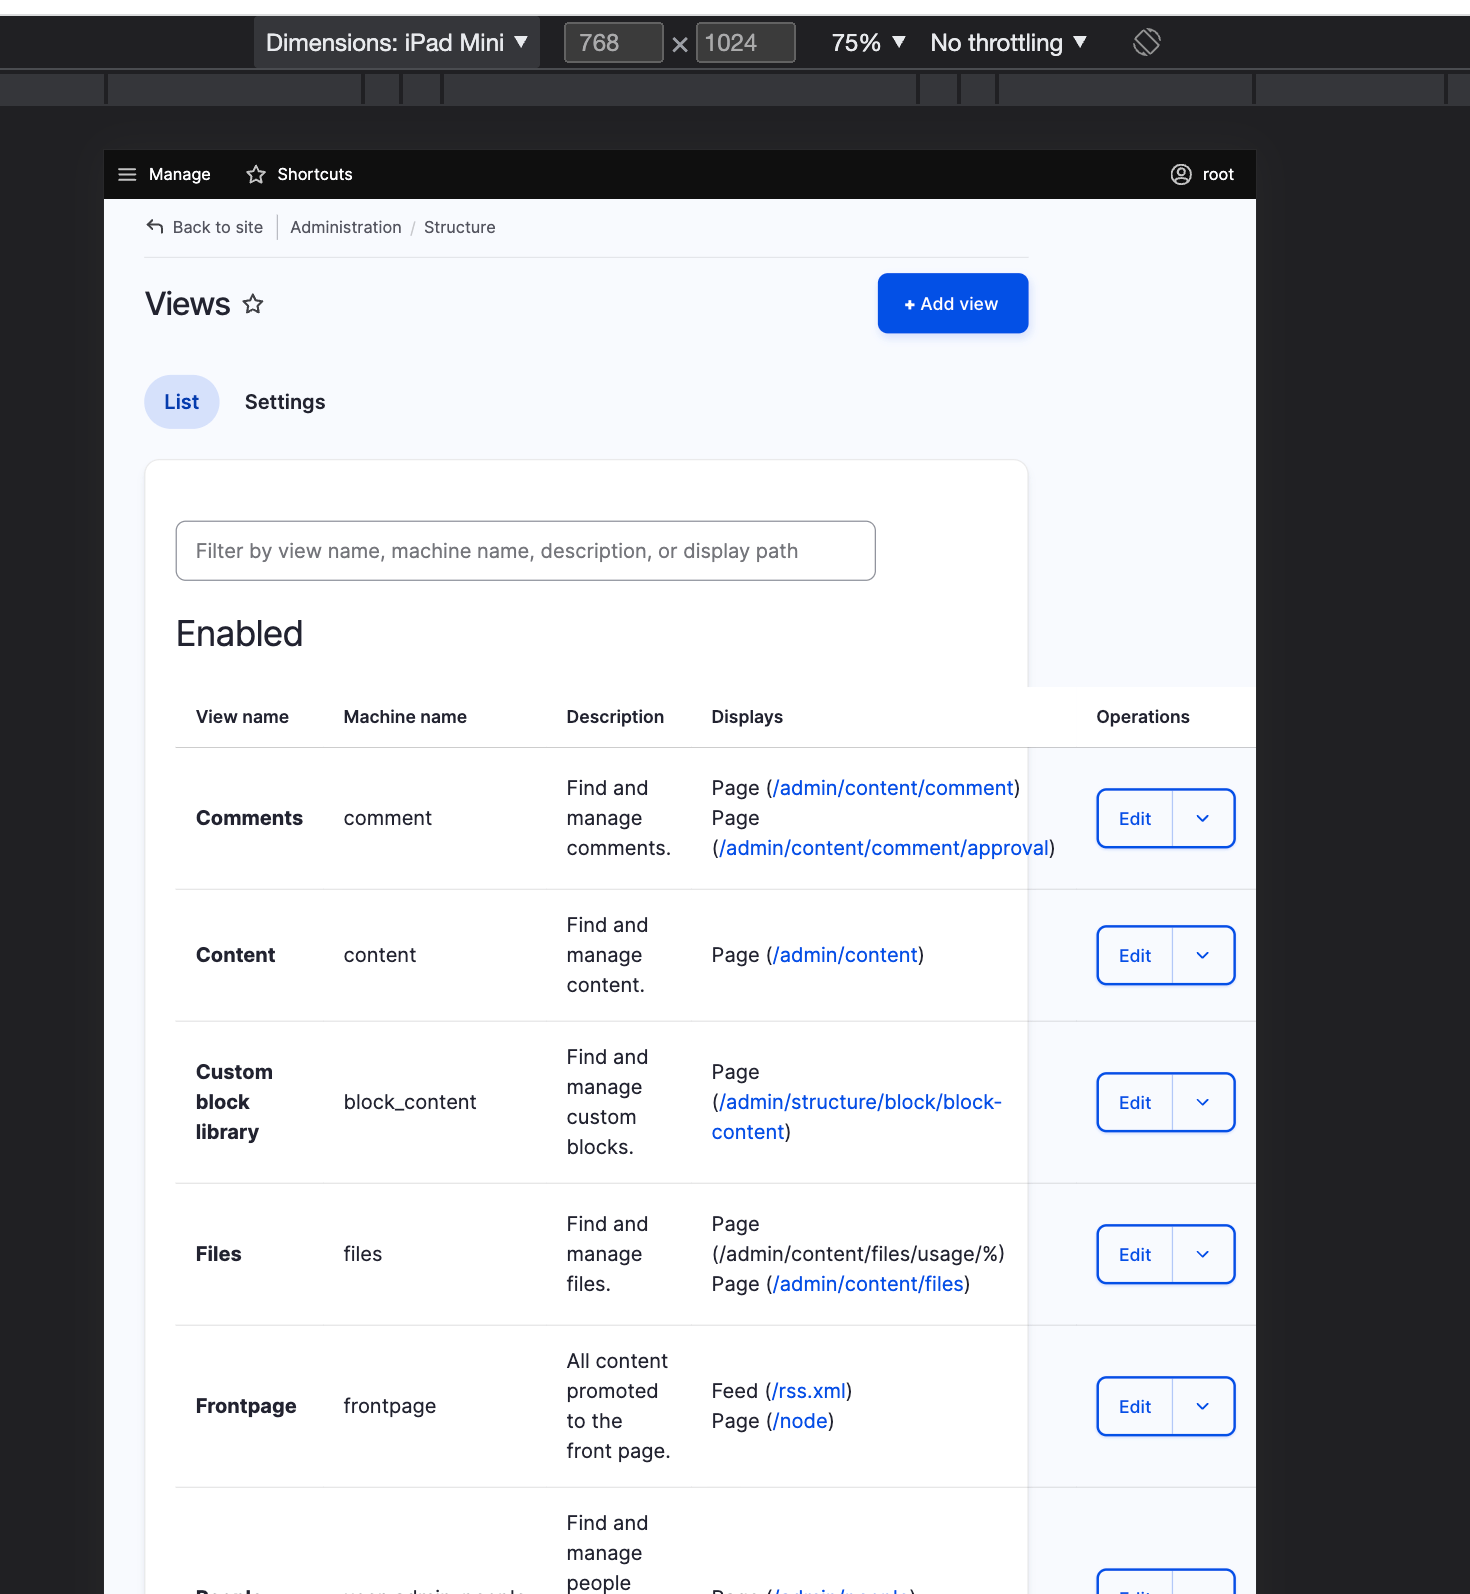1470x1594 pixels.
Task: Open the Dimensions iPad Mini device dropdown
Action: (396, 42)
